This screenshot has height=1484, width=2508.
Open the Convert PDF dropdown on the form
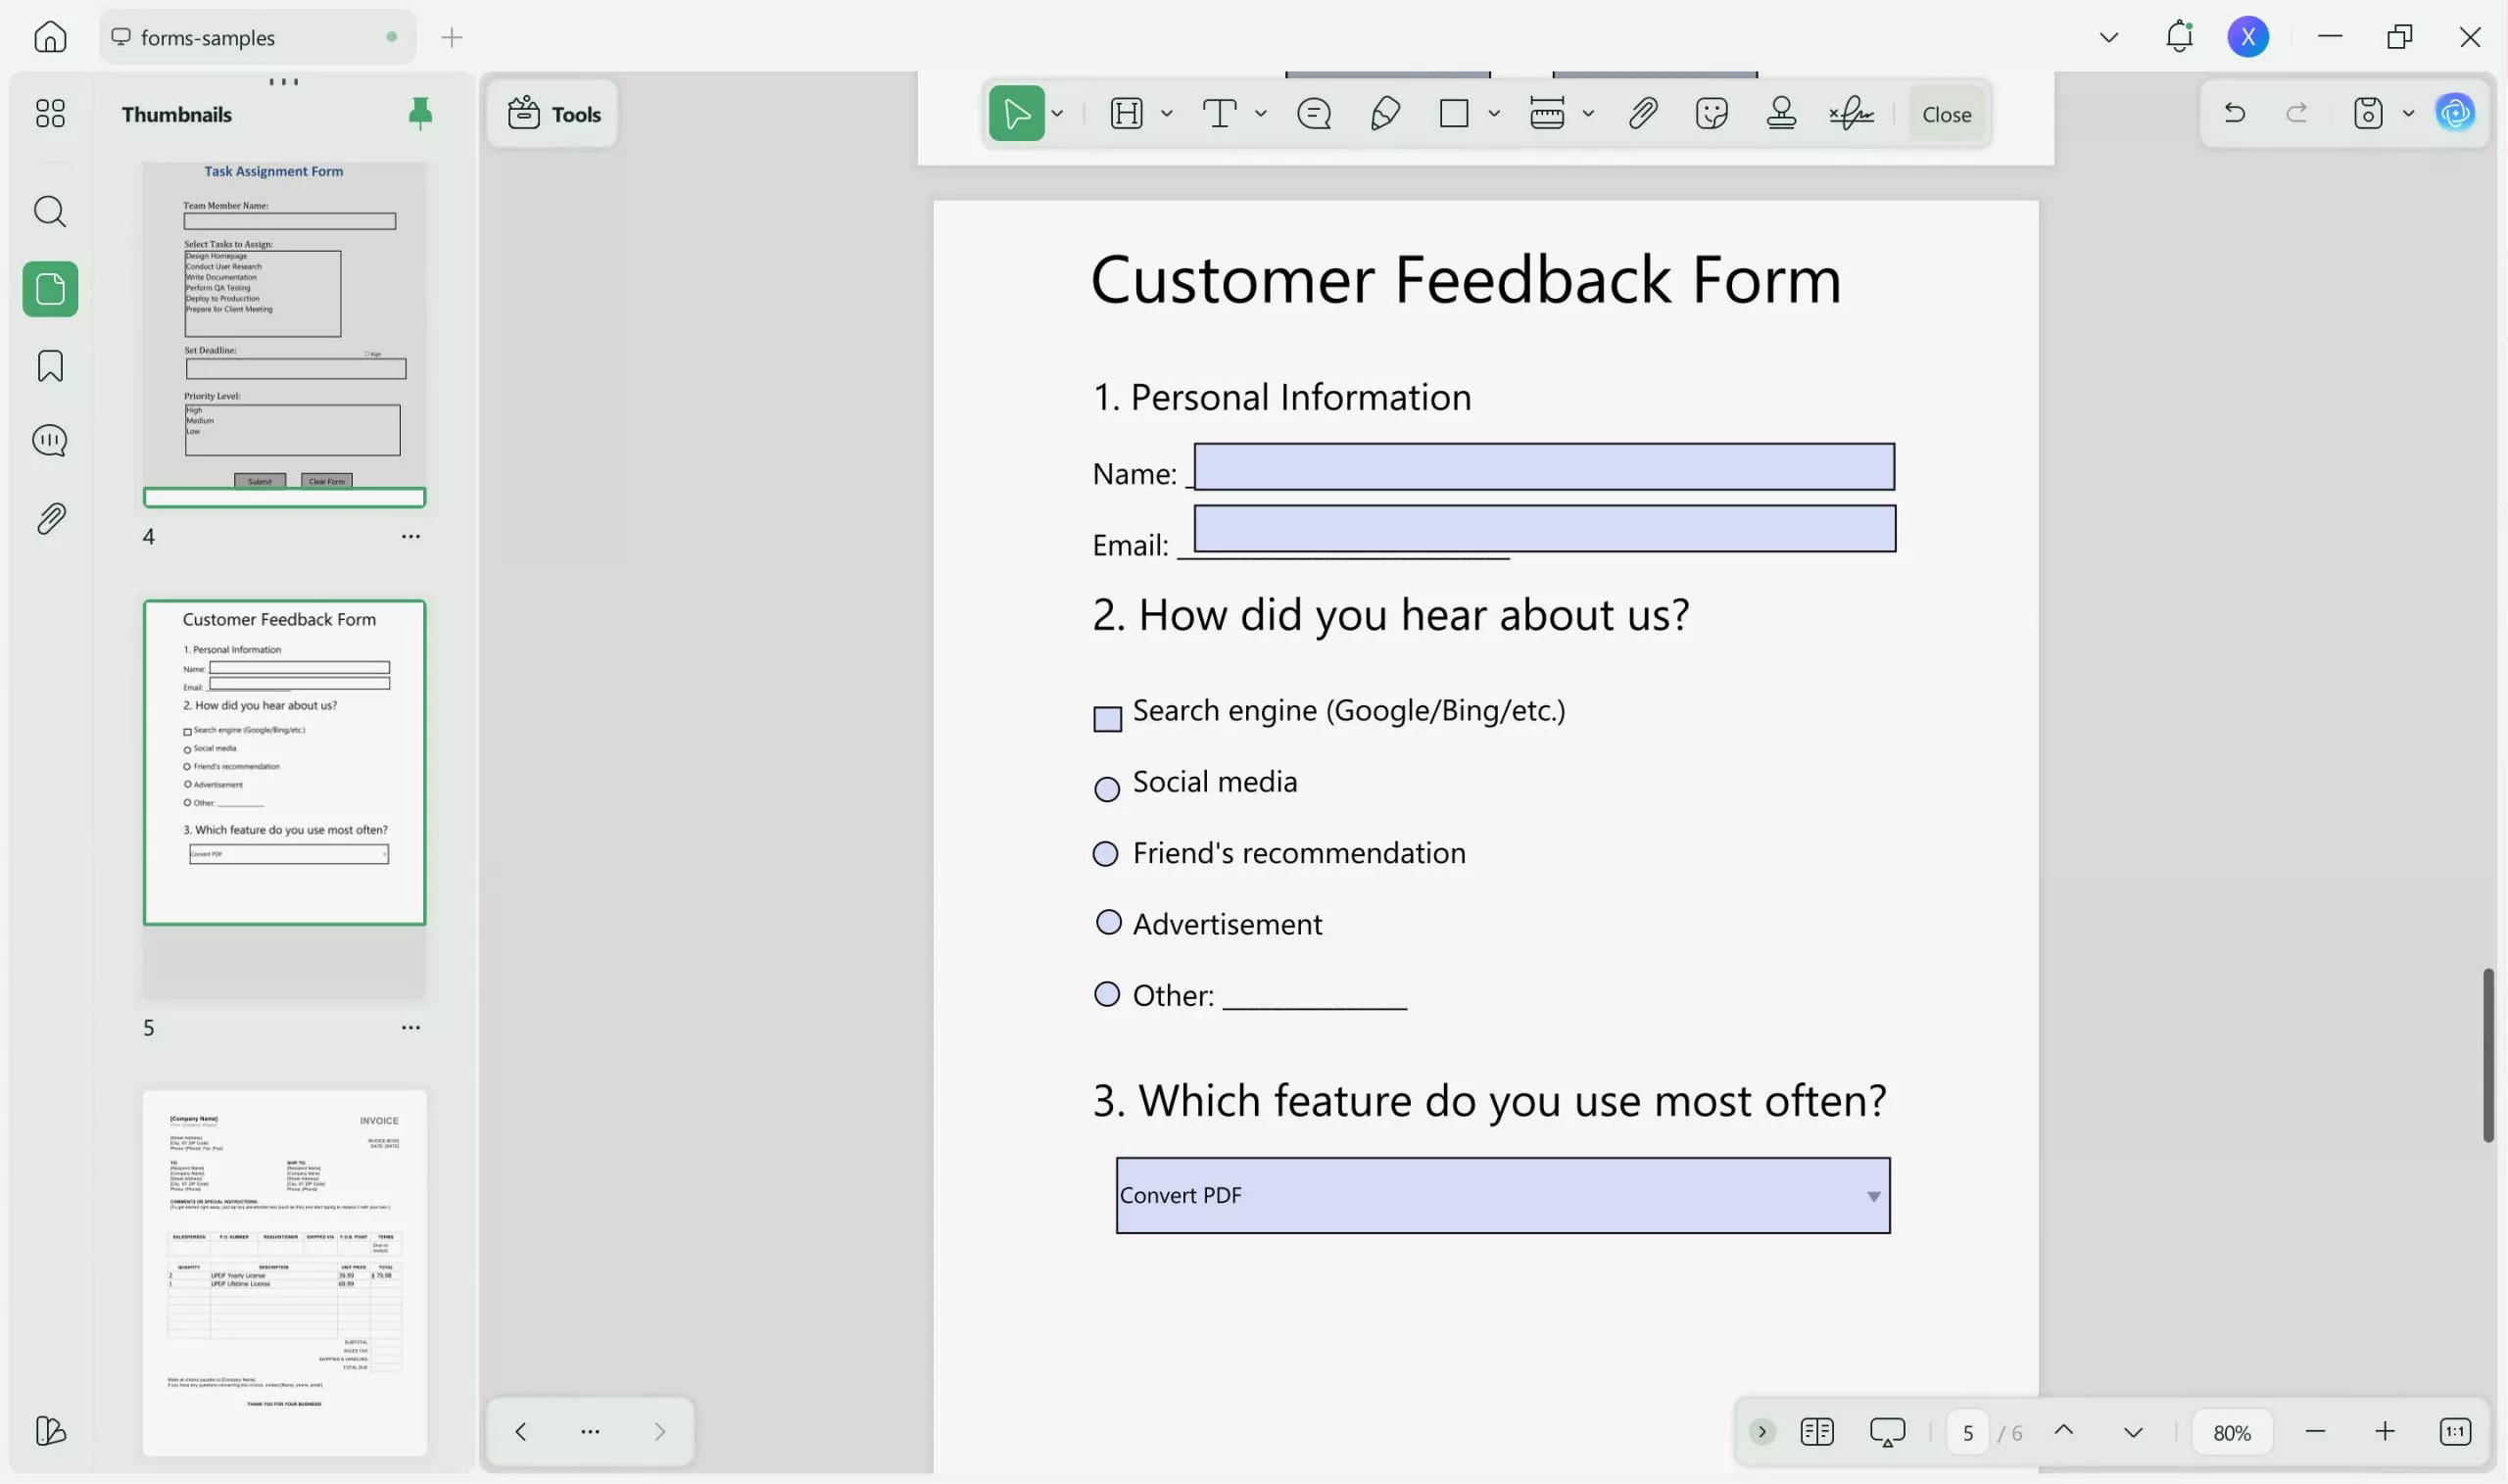[1871, 1195]
